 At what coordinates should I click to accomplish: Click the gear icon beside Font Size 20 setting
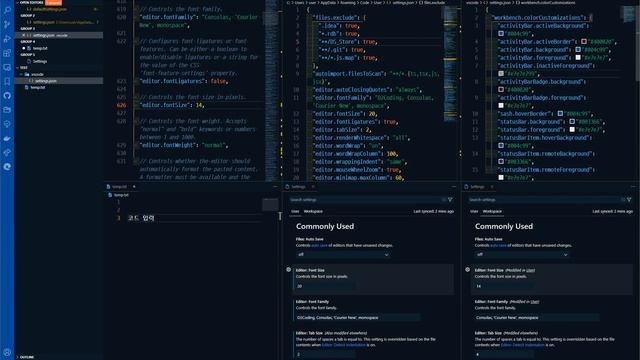289,270
